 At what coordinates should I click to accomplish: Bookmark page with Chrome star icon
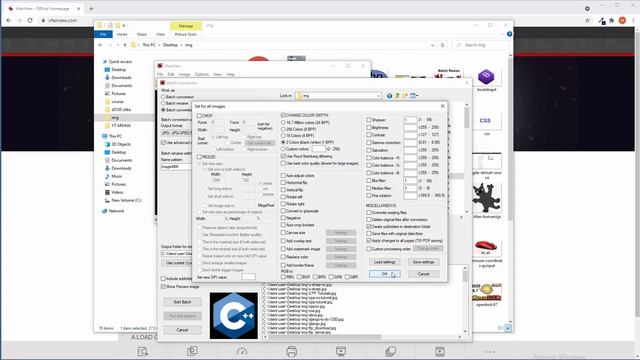click(588, 20)
